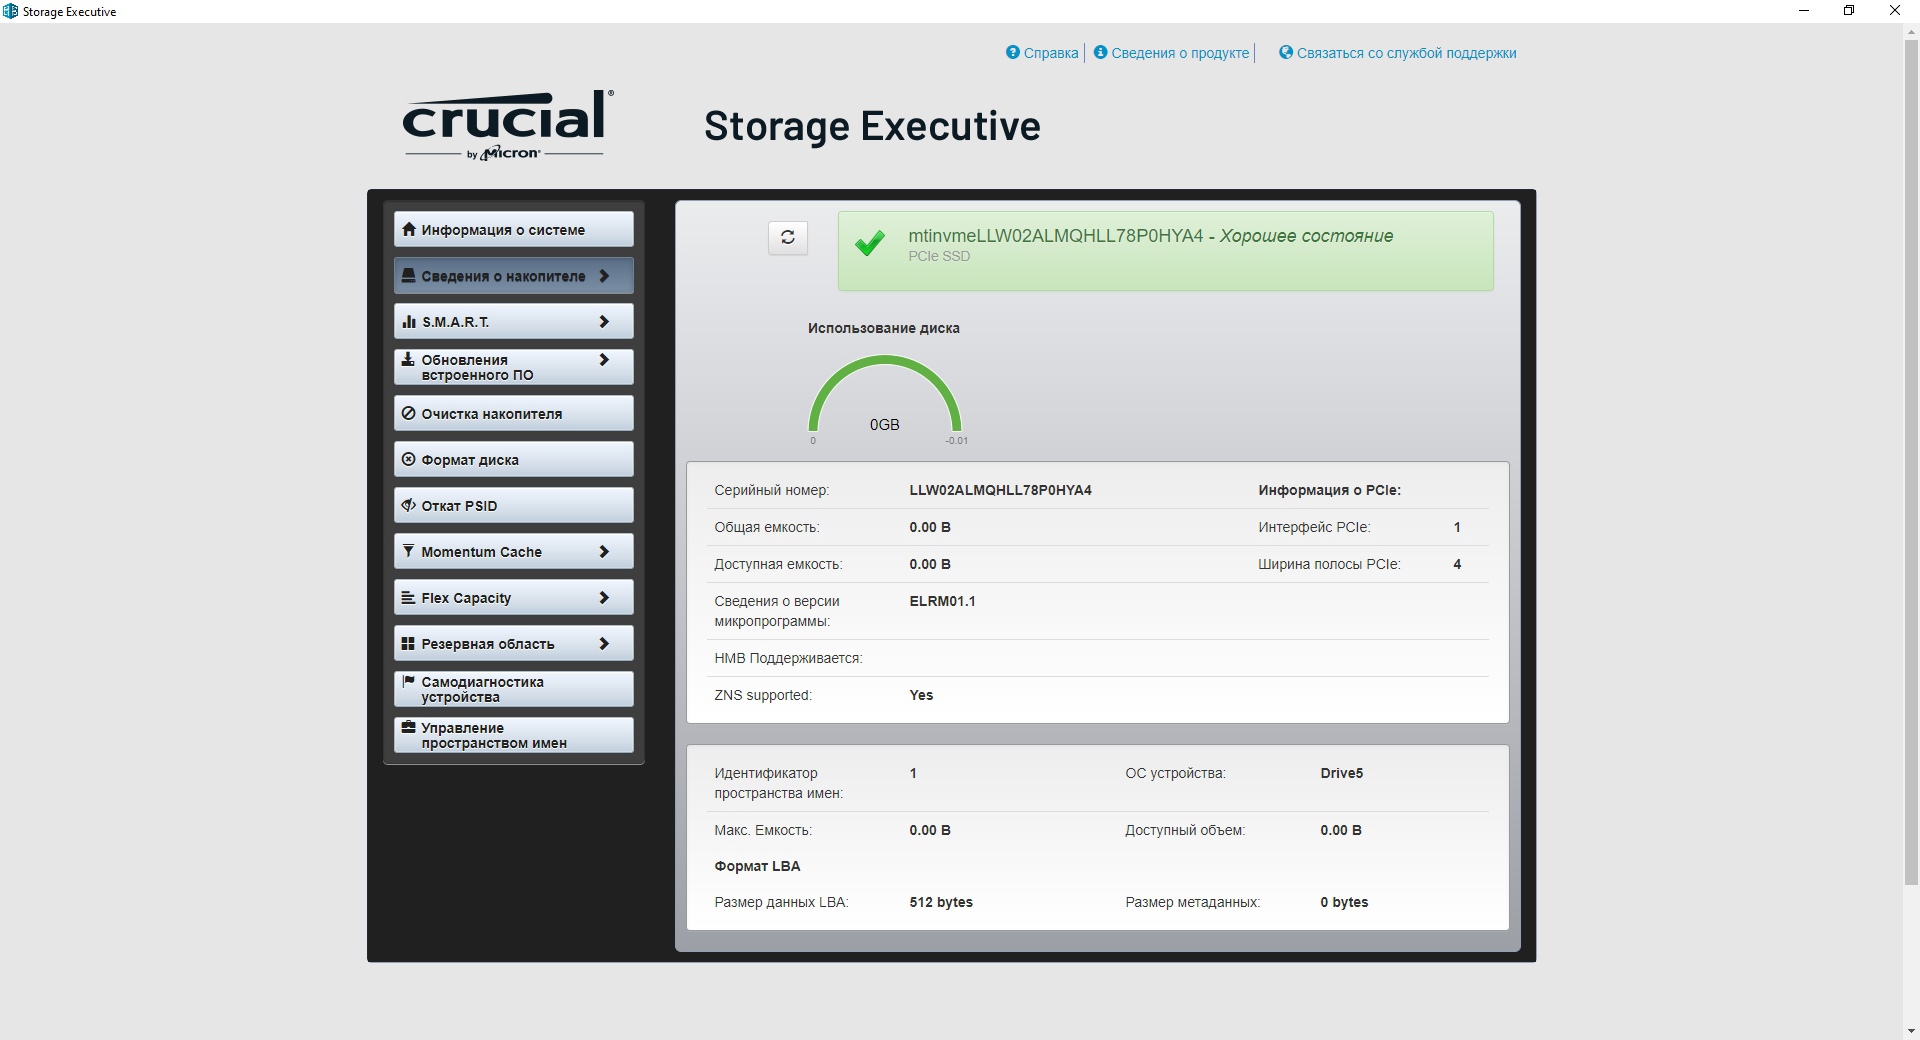Expand the Обновления встроенного ПО chevron
1920x1040 pixels.
click(x=604, y=359)
